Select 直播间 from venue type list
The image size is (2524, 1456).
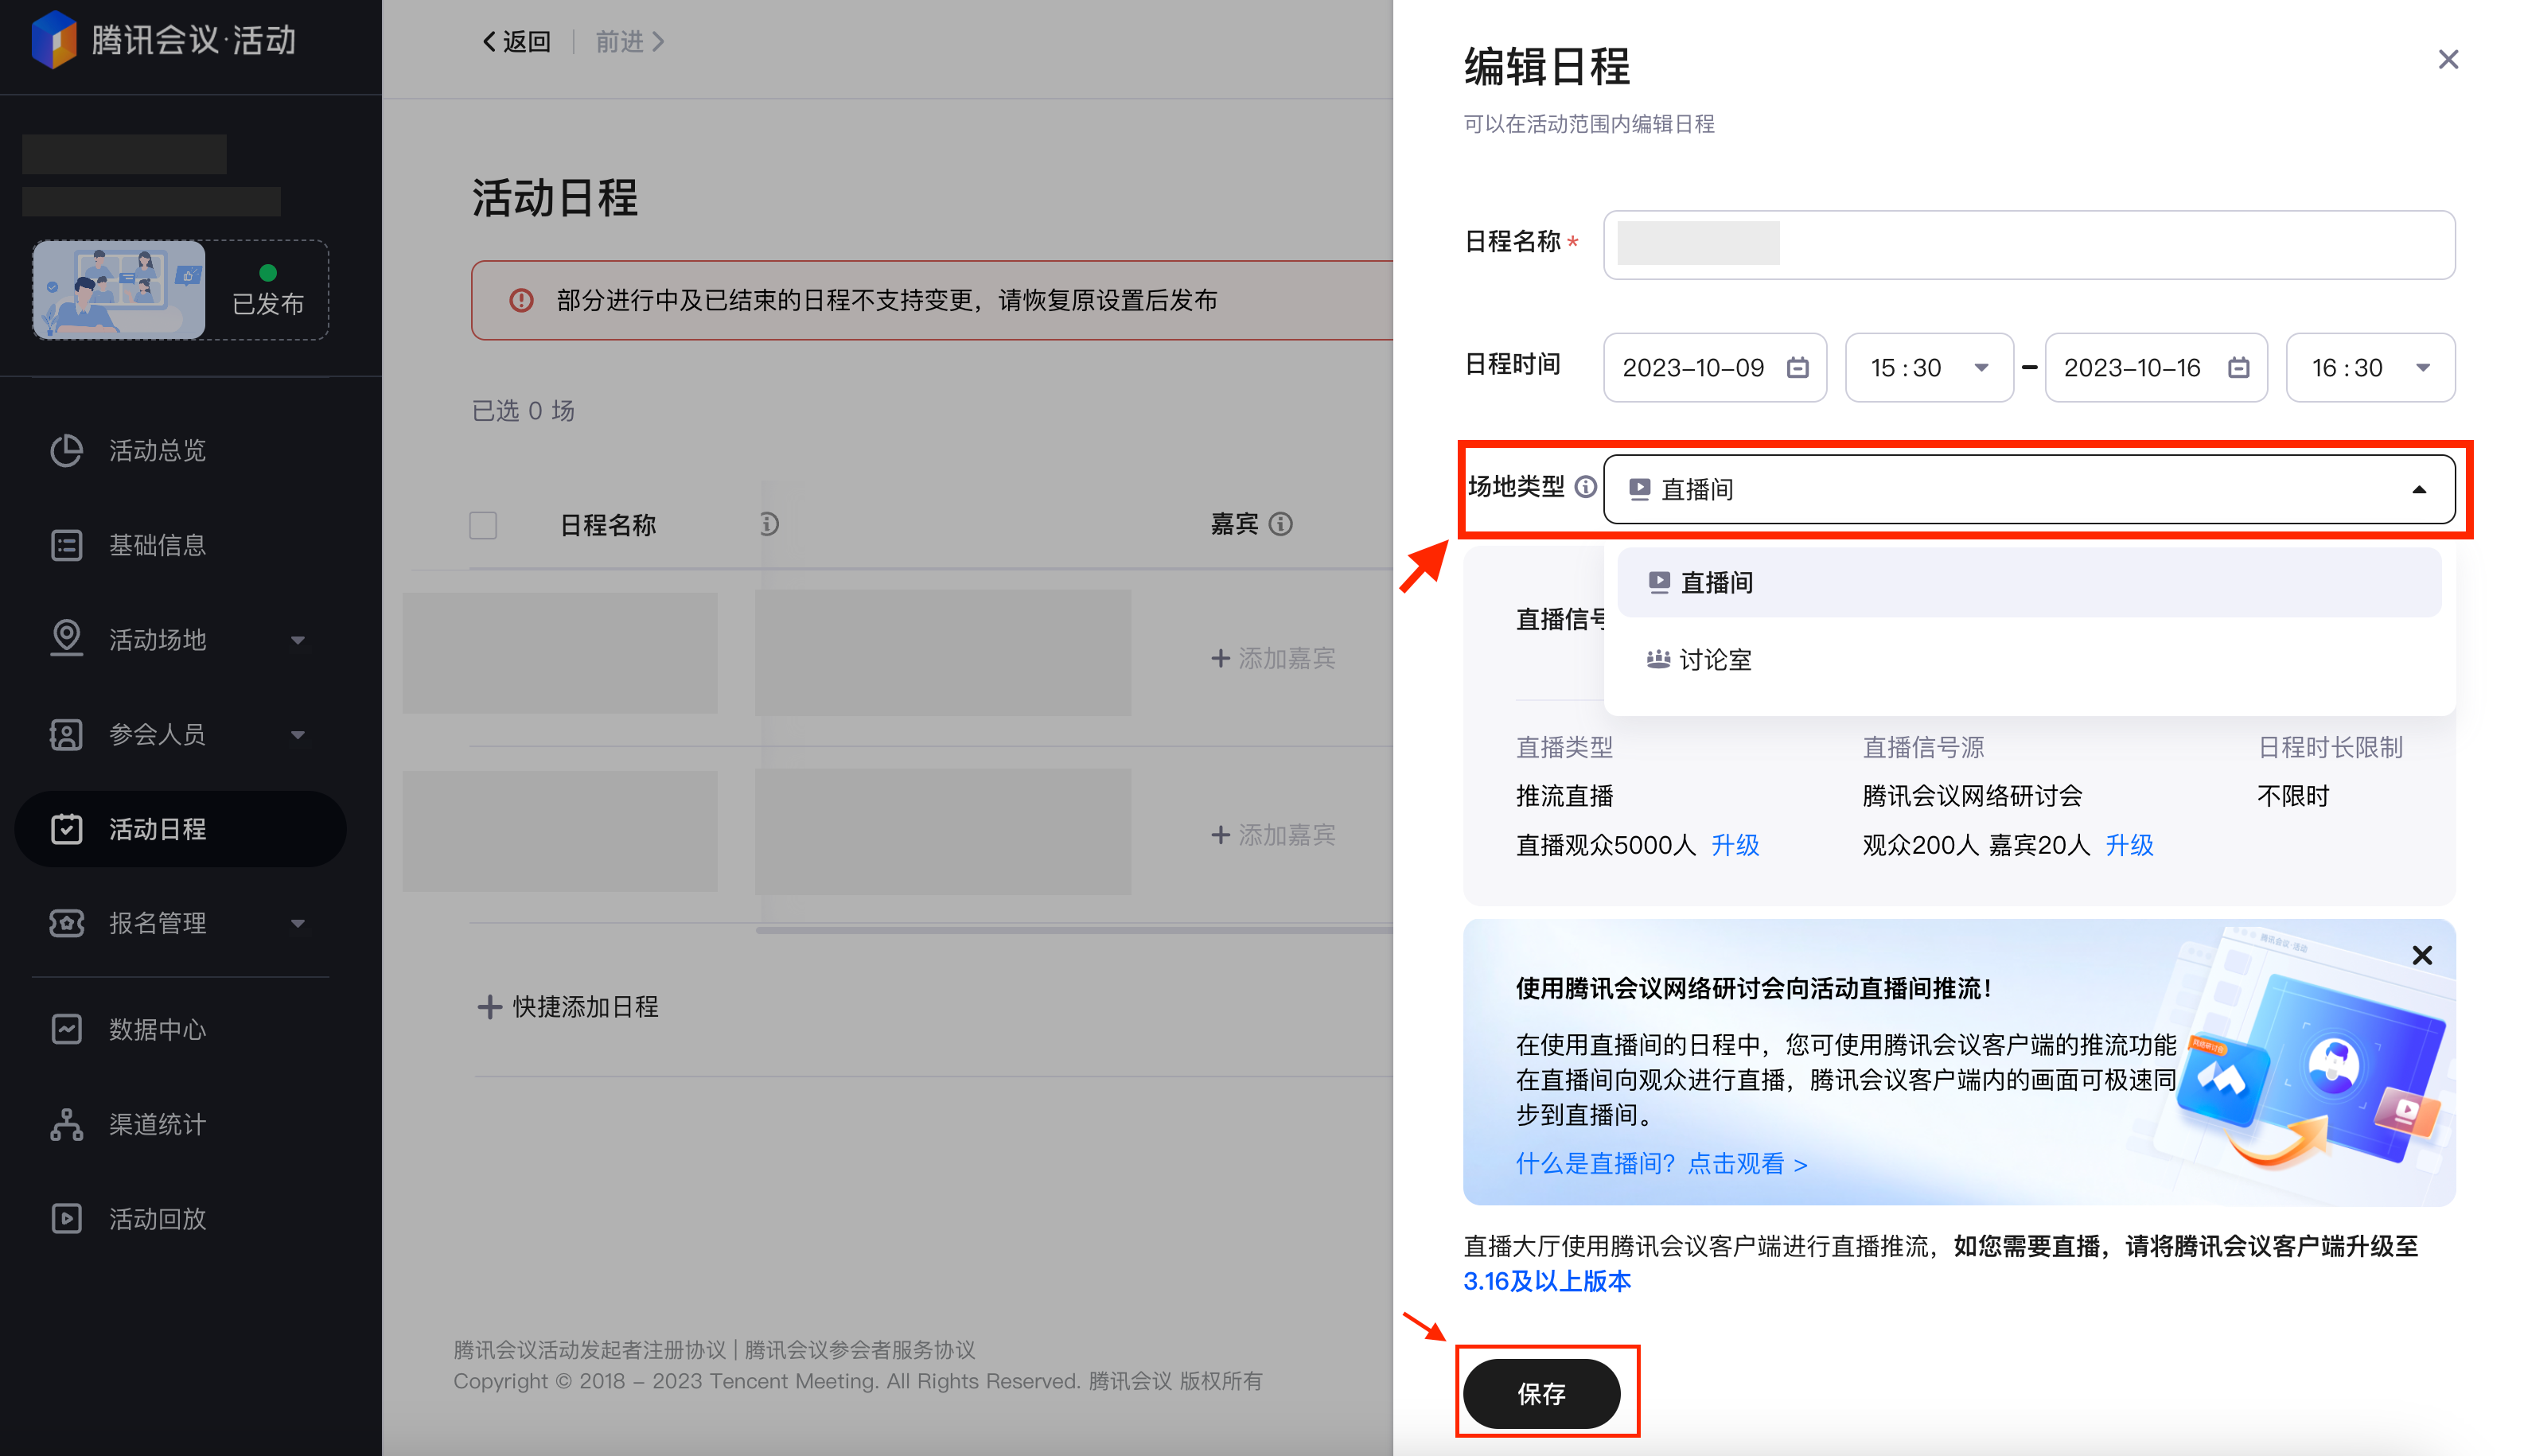coord(2029,583)
